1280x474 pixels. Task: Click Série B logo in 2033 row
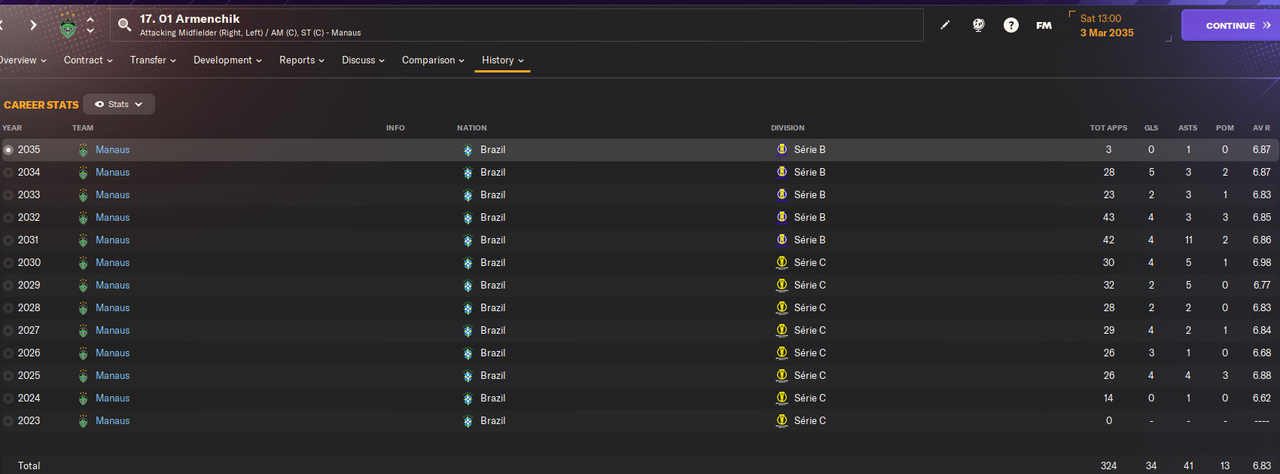click(782, 195)
